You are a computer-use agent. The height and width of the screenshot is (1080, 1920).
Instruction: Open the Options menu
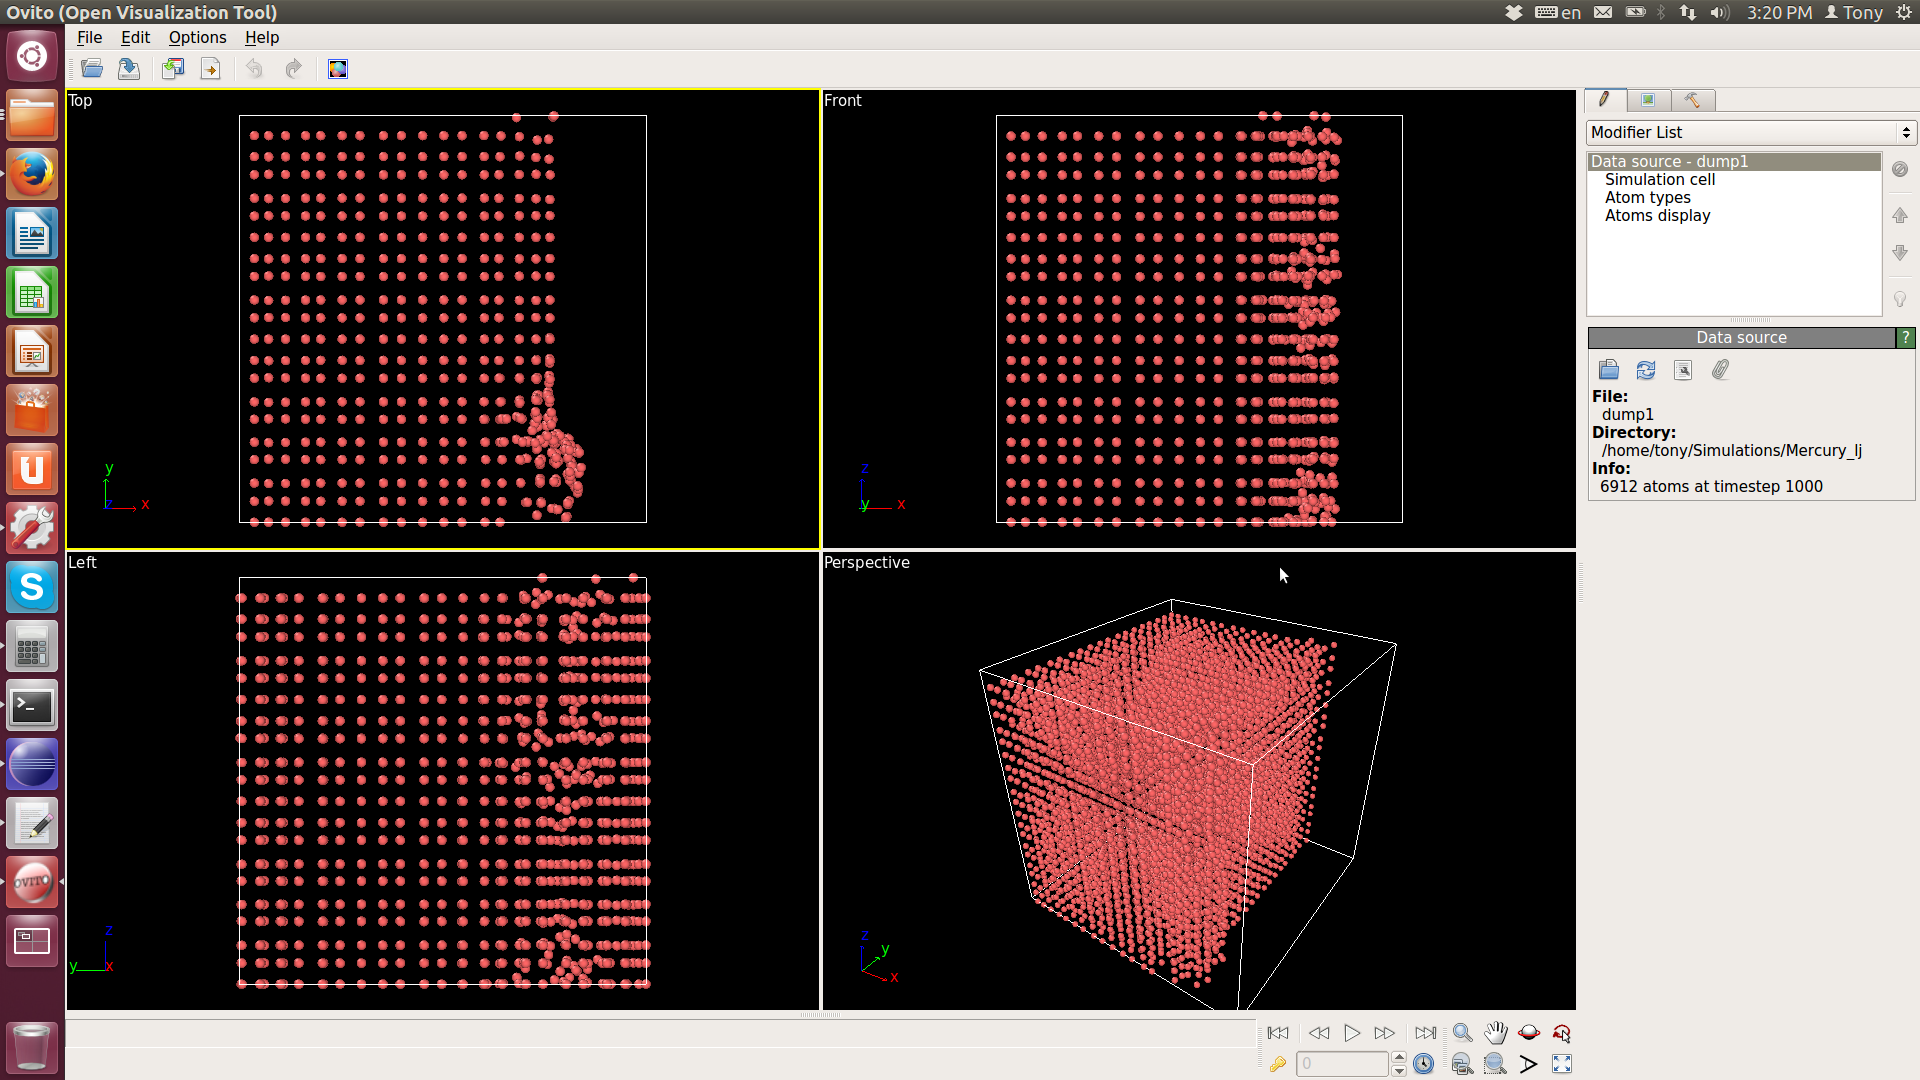click(x=197, y=37)
